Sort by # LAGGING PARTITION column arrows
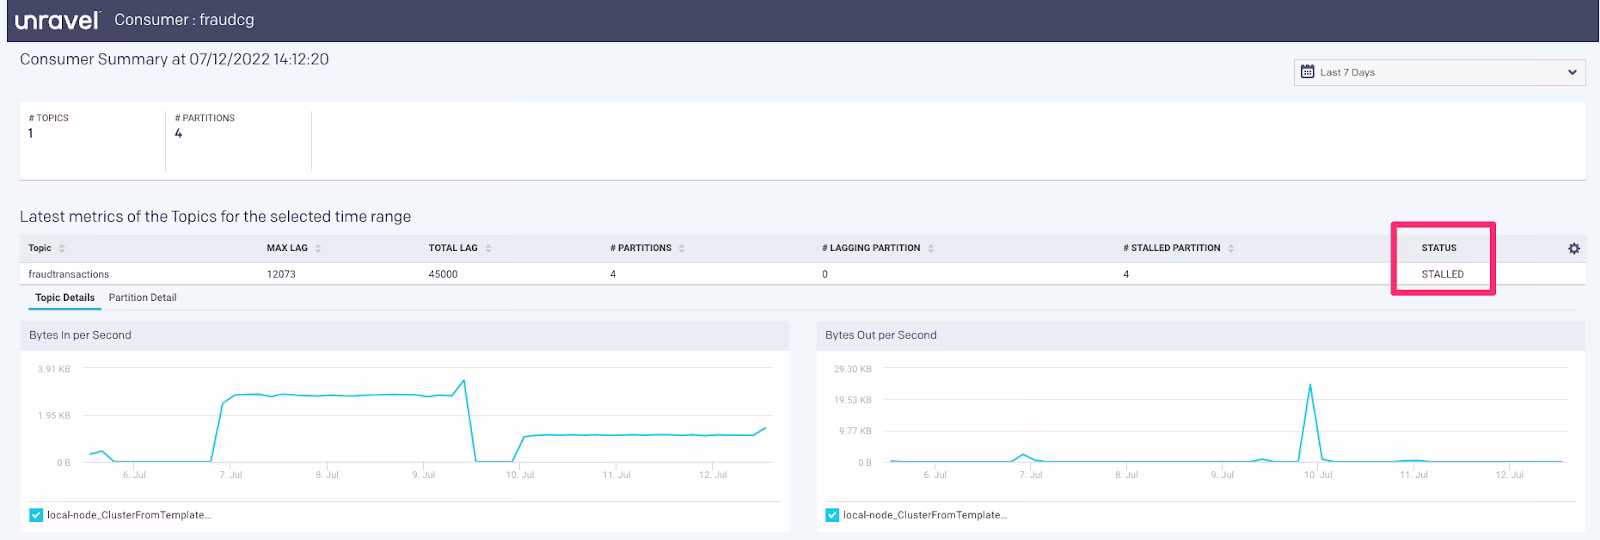The width and height of the screenshot is (1600, 540). tap(931, 248)
